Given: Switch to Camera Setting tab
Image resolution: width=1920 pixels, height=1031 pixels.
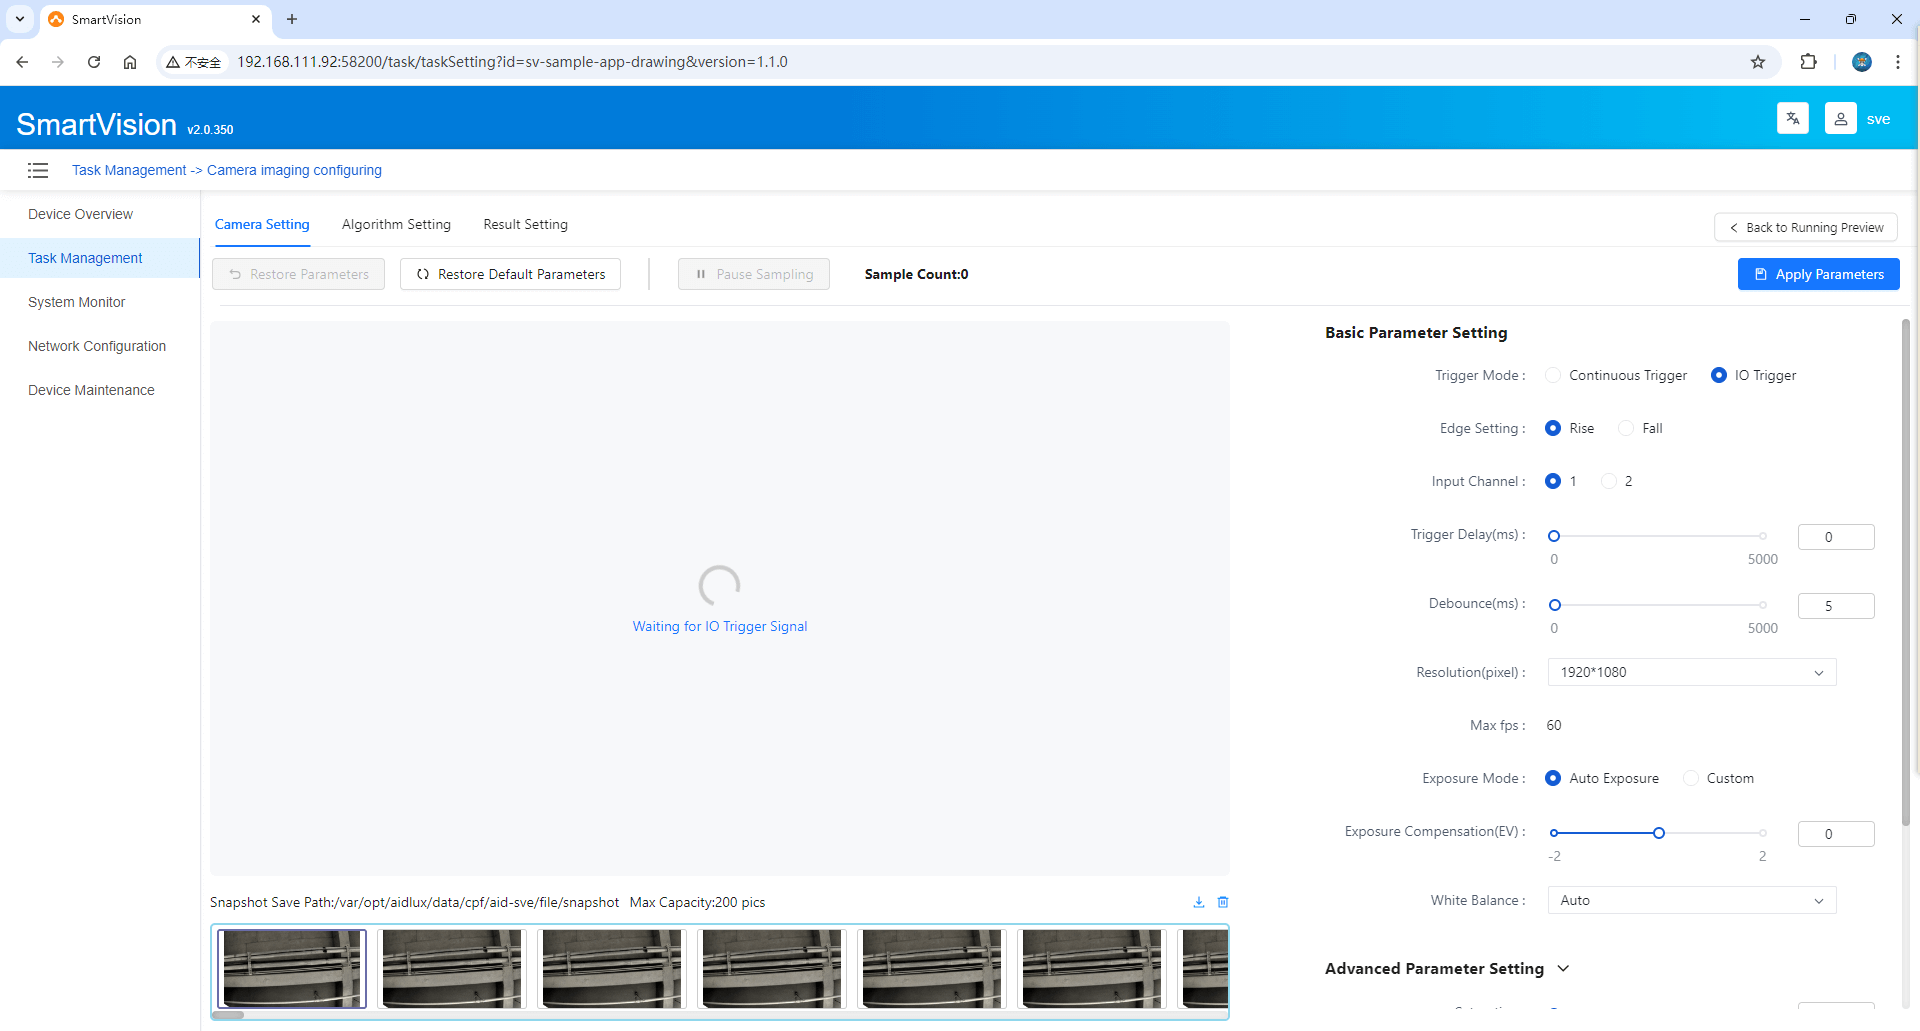Looking at the screenshot, I should click(262, 225).
